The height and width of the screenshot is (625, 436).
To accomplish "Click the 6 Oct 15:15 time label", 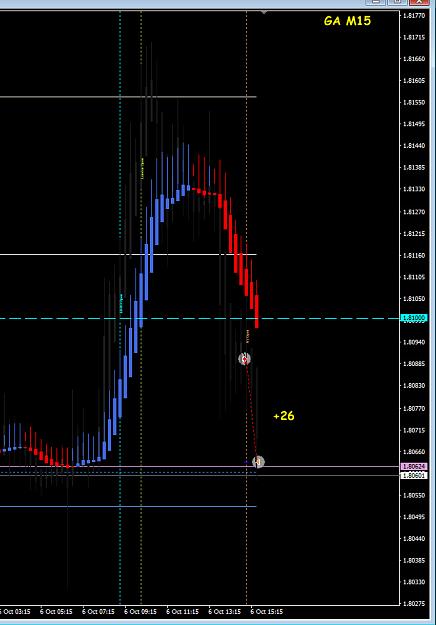I will pyautogui.click(x=267, y=611).
